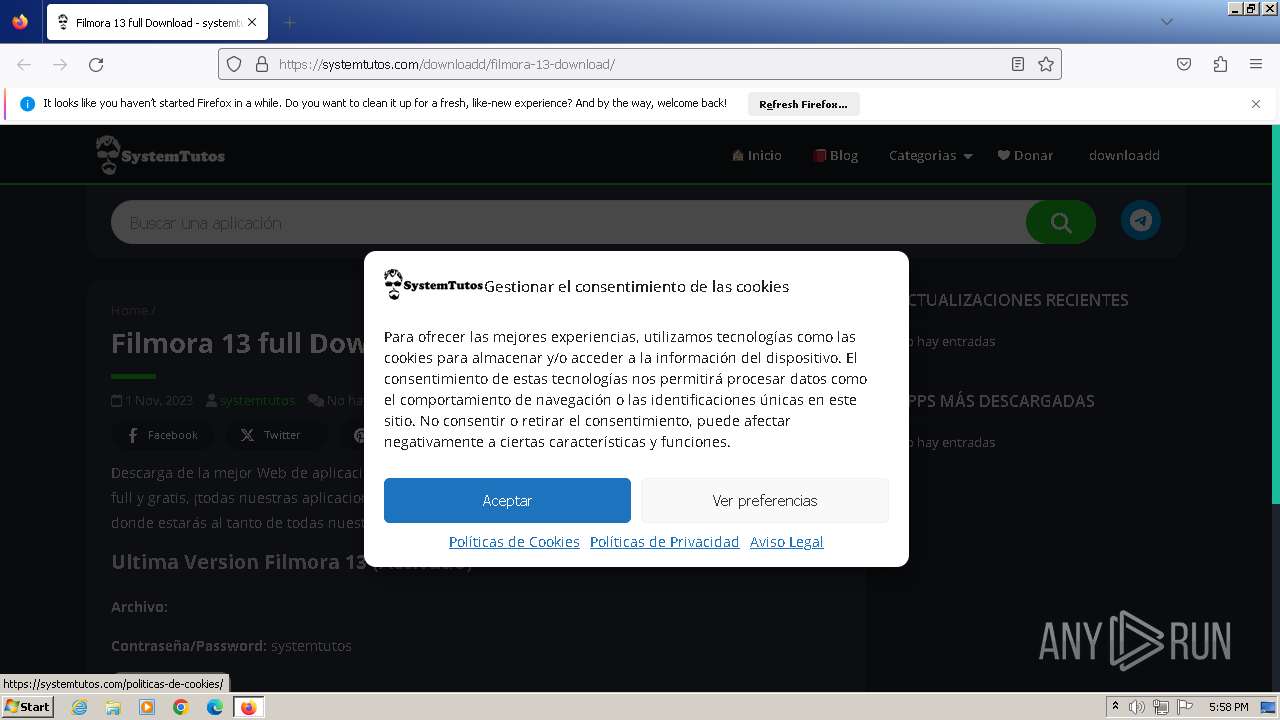Bookmark this page with star icon

tap(1046, 64)
